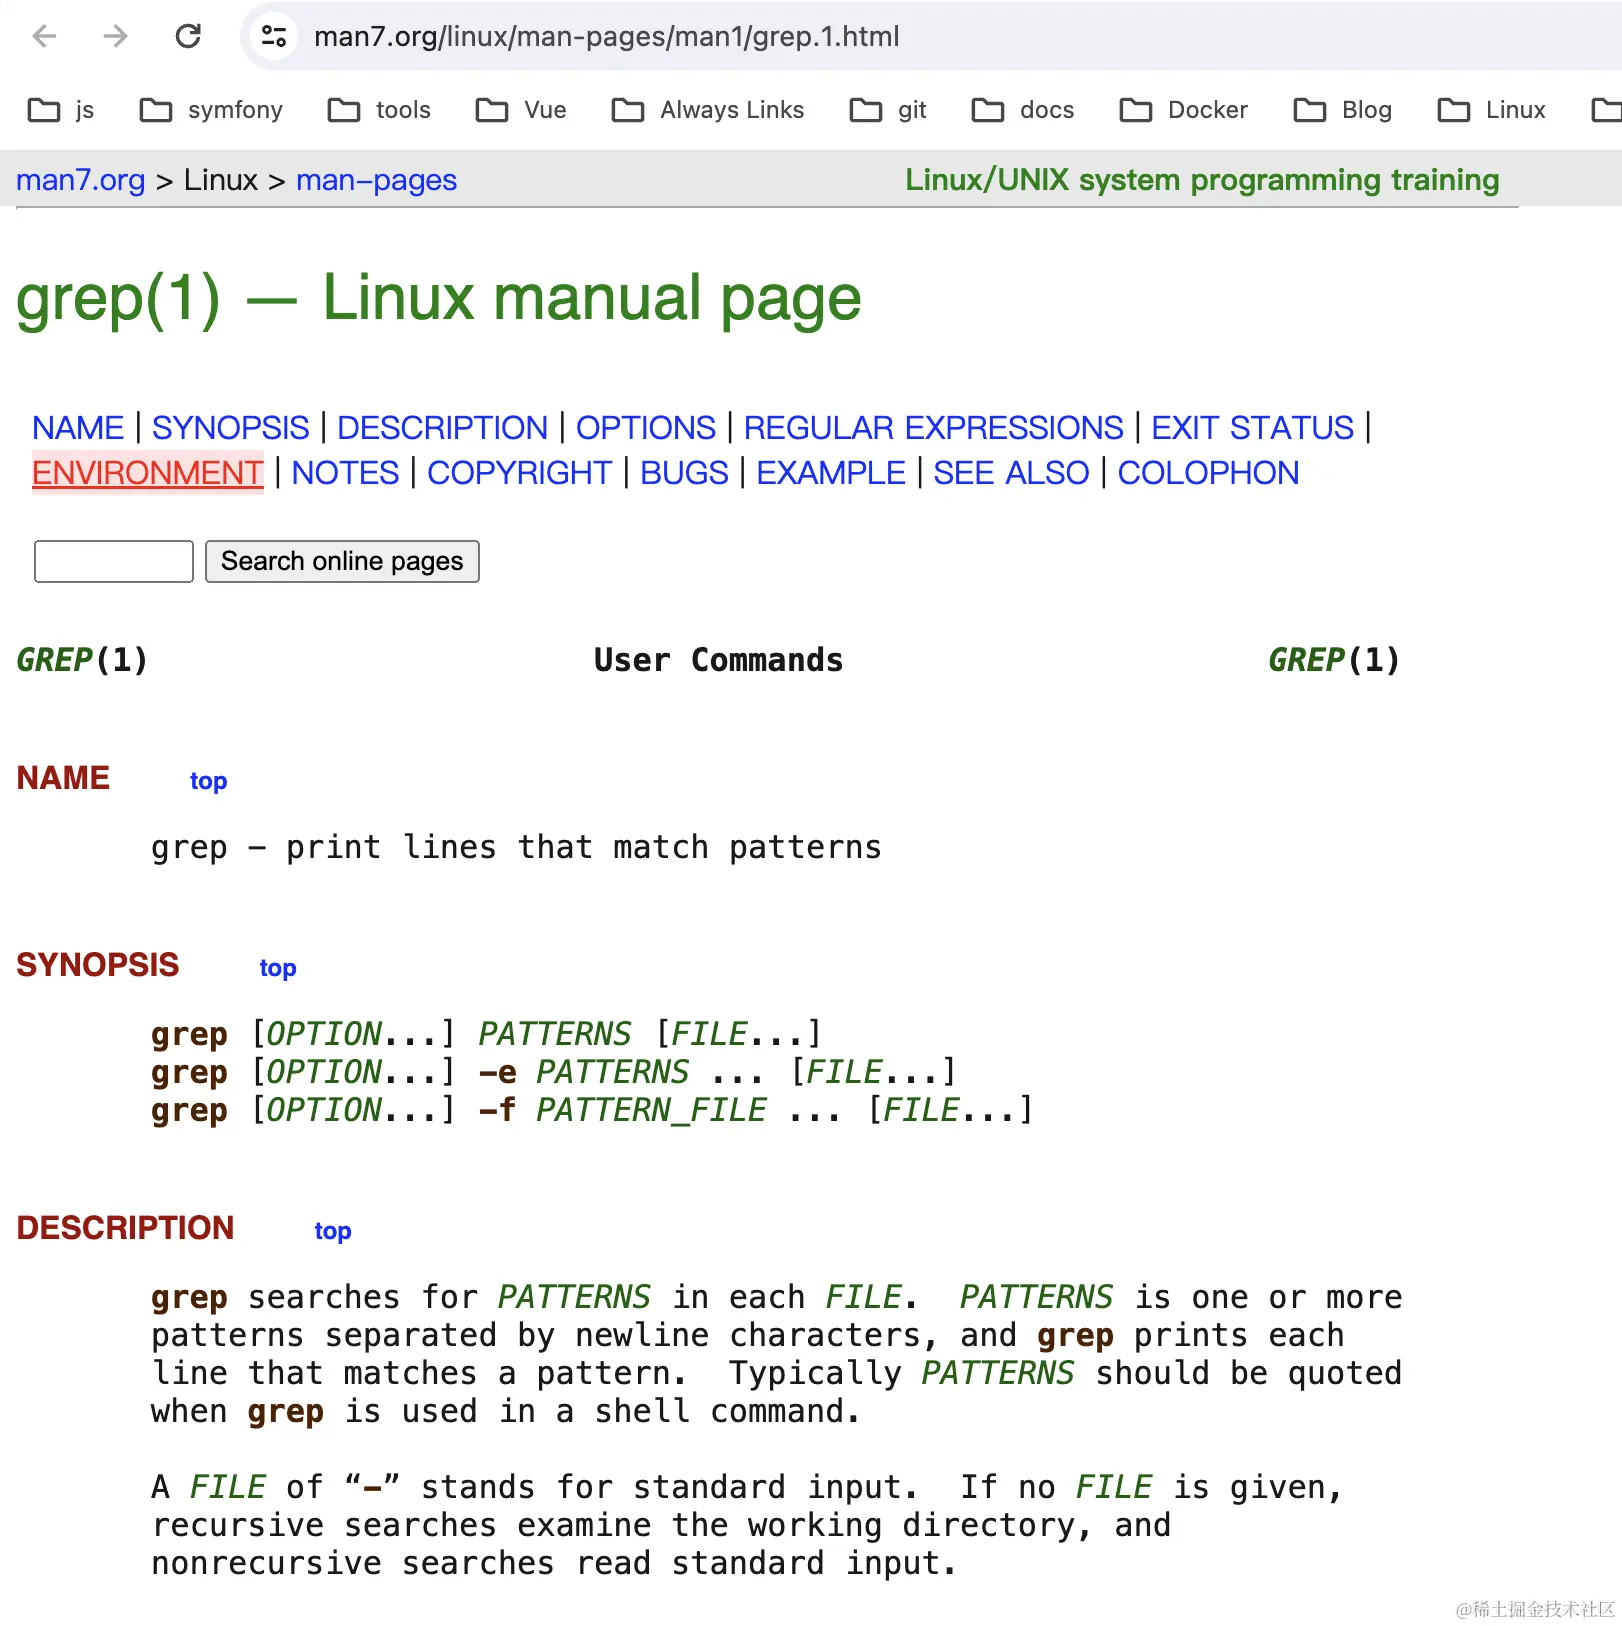Open the symfony bookmarks folder
Image resolution: width=1622 pixels, height=1626 pixels.
click(x=210, y=110)
